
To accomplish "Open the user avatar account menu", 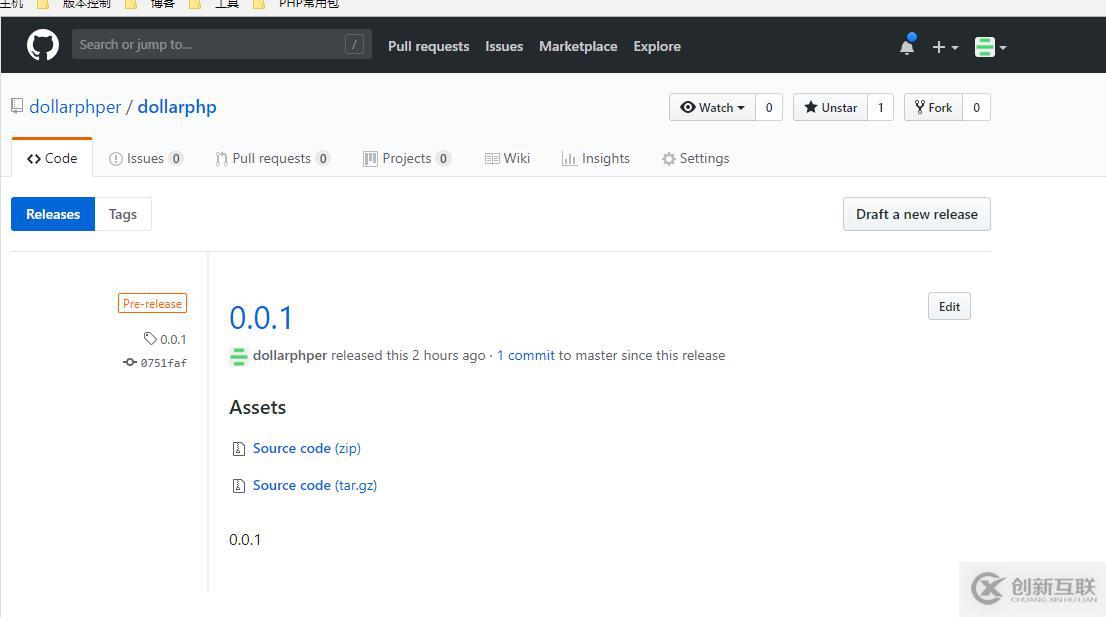I will 990,47.
